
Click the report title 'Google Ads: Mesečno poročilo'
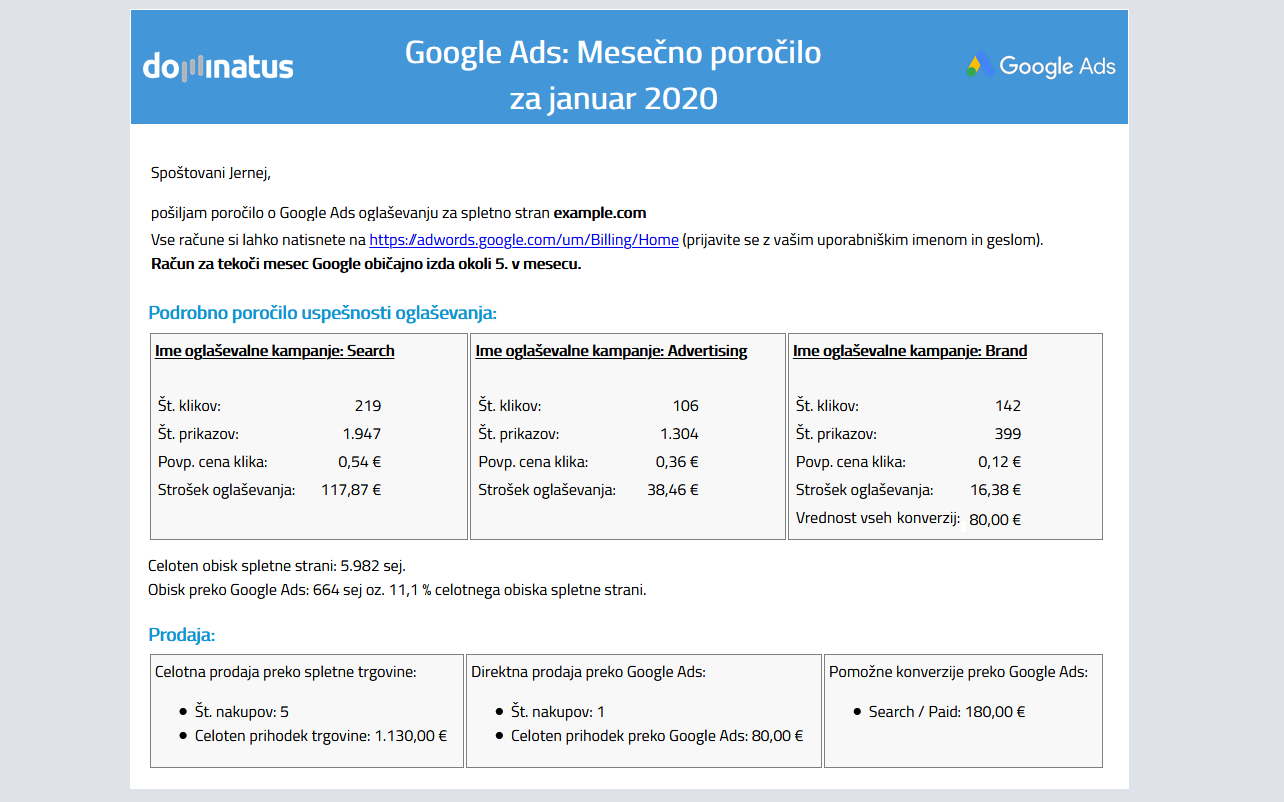click(612, 52)
